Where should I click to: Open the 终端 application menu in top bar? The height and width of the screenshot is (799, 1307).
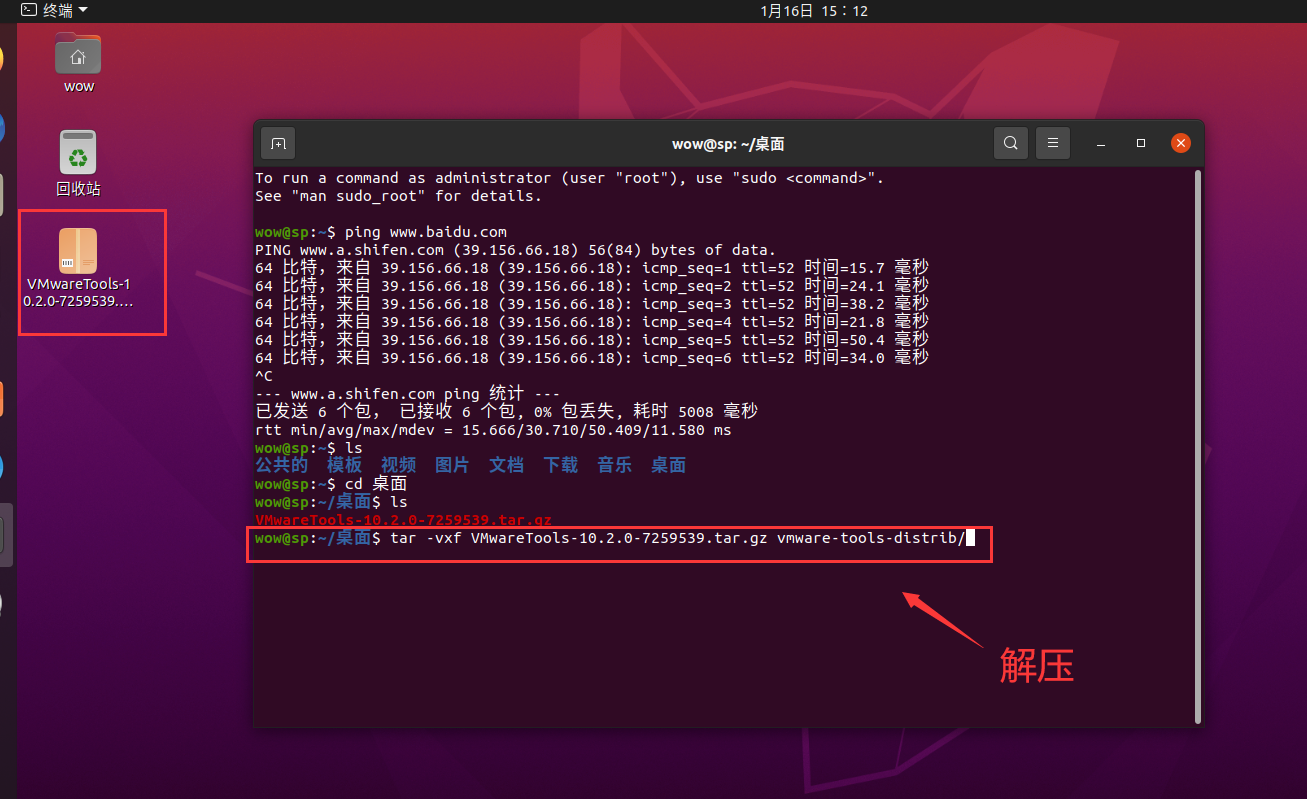pos(55,10)
